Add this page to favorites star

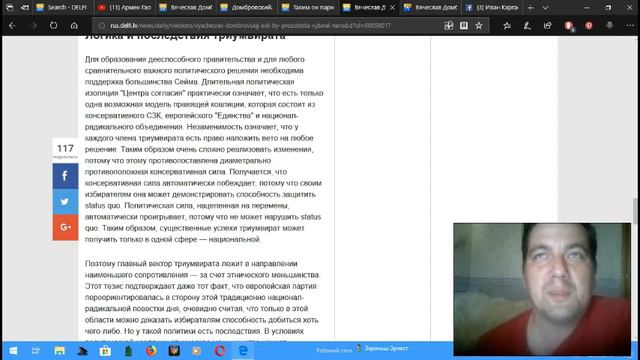[479, 26]
